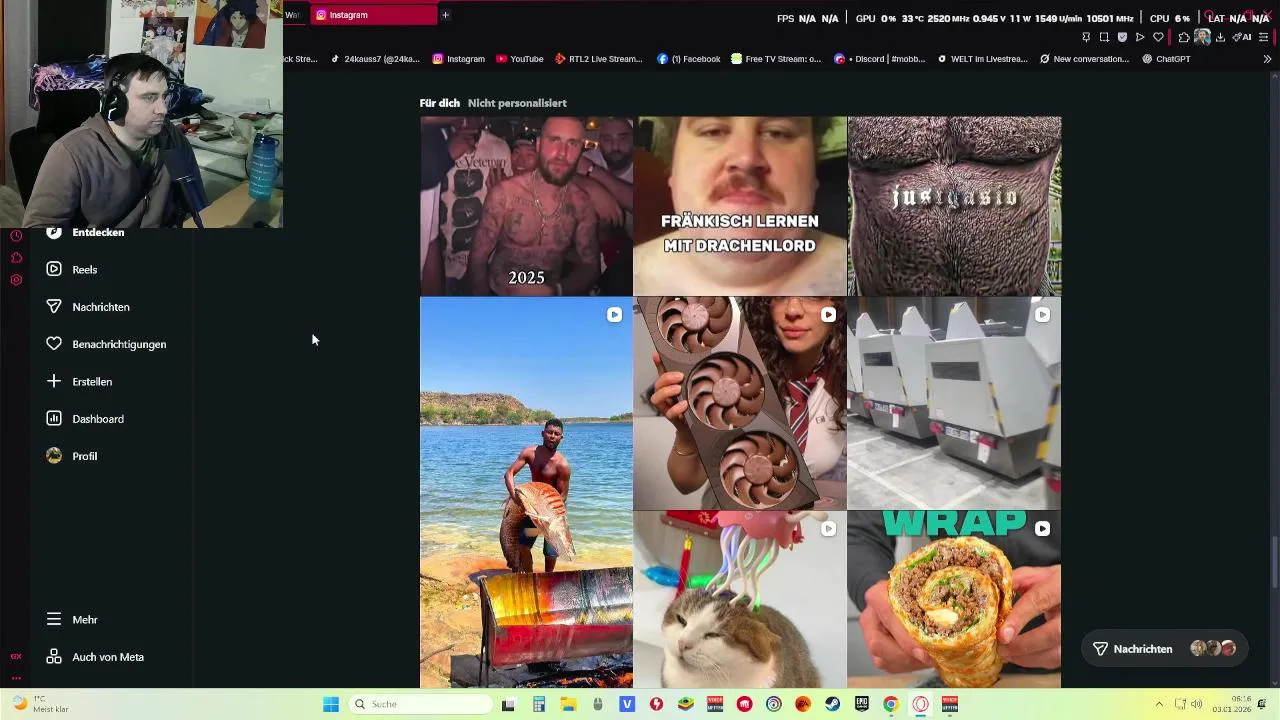Open Calculator on the taskbar
The image size is (1280, 720).
pyautogui.click(x=538, y=704)
